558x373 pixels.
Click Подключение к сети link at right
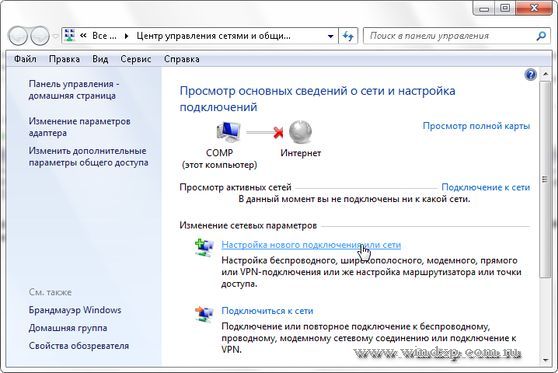pyautogui.click(x=485, y=187)
